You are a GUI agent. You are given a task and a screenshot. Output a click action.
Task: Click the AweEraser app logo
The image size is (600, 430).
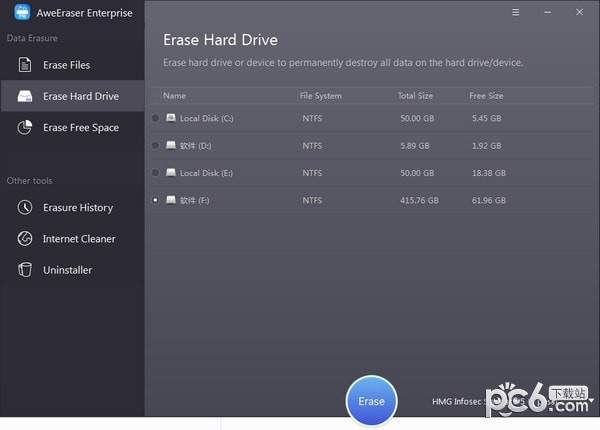coord(20,13)
